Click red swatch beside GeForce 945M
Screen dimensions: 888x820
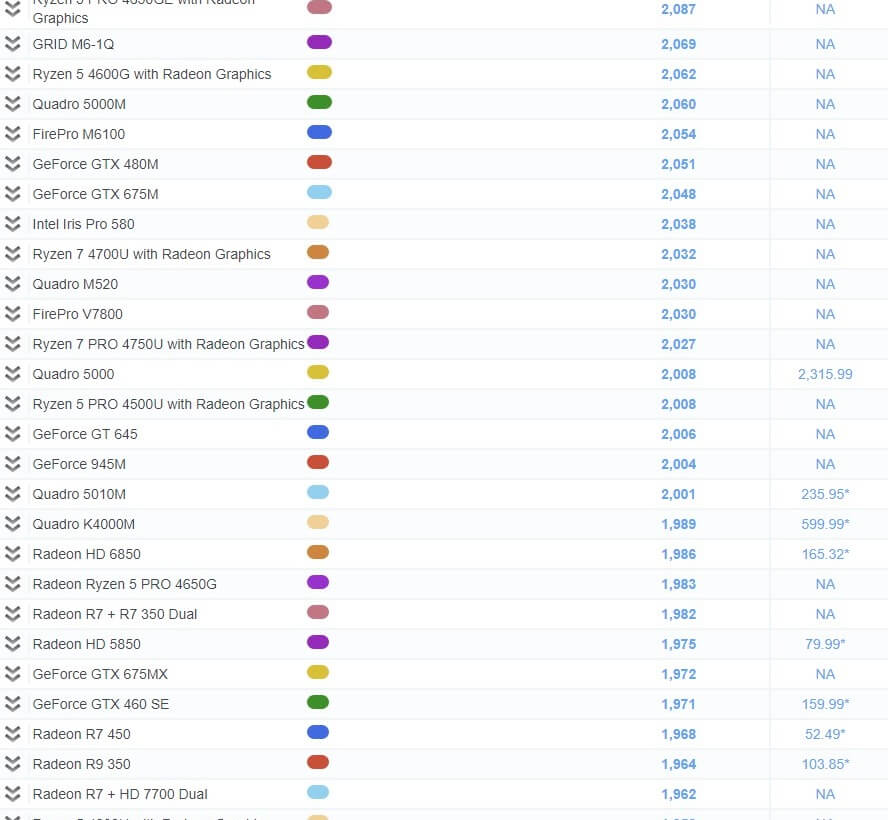coord(318,463)
